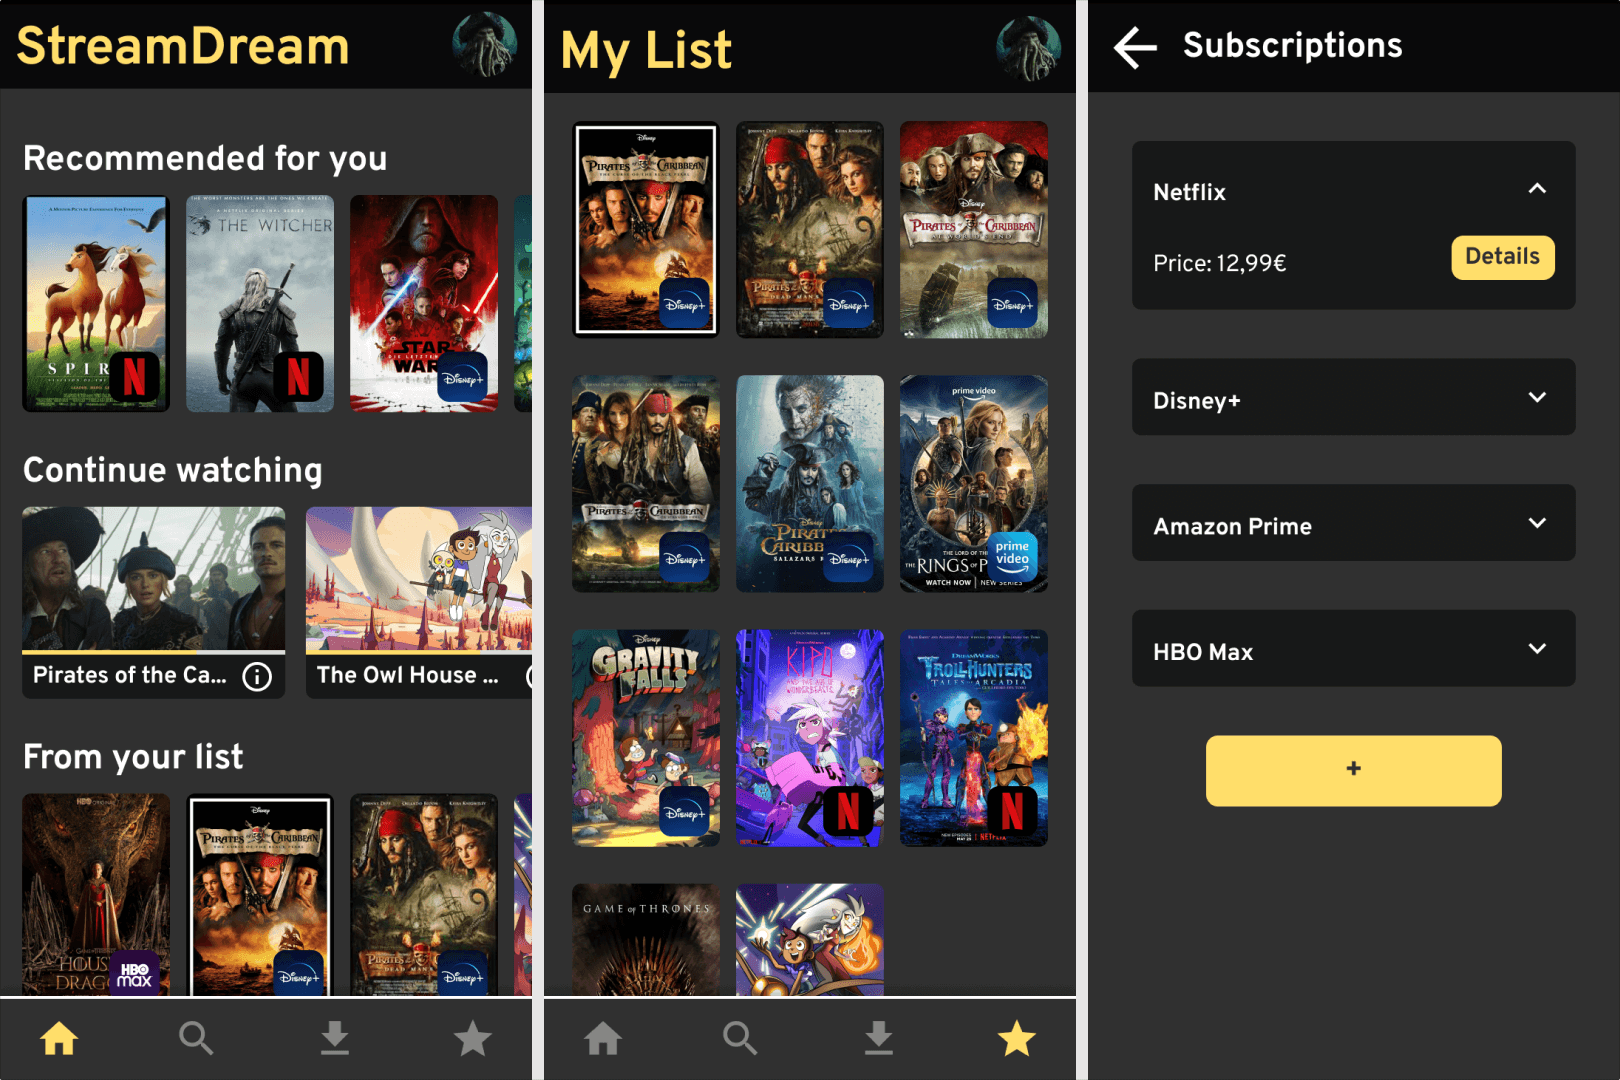Open The Witcher poster in Recommended
Image resolution: width=1620 pixels, height=1080 pixels.
click(260, 303)
